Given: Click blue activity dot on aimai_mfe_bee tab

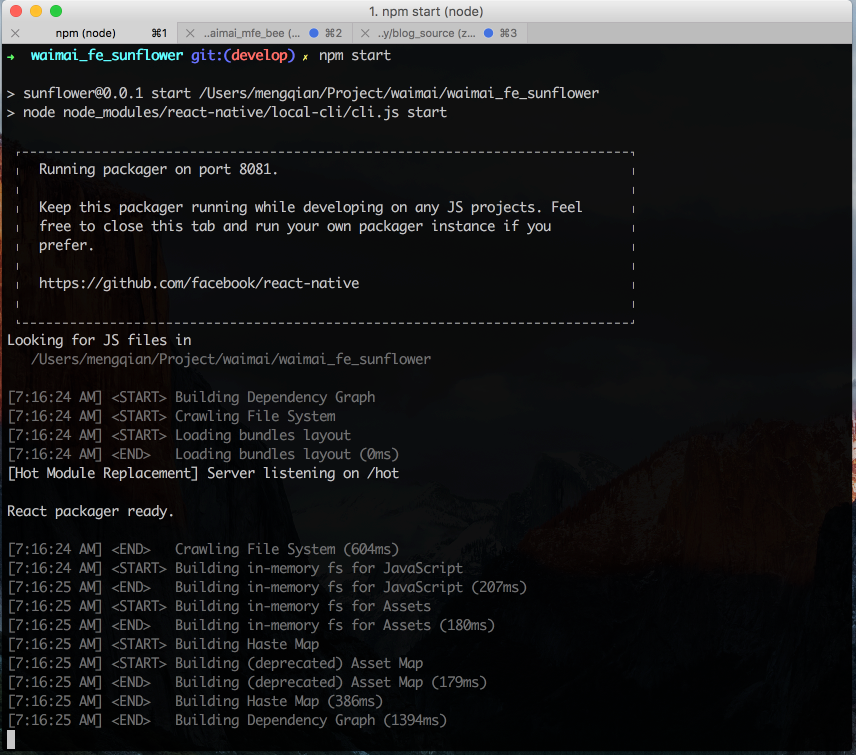Looking at the screenshot, I should coord(314,33).
